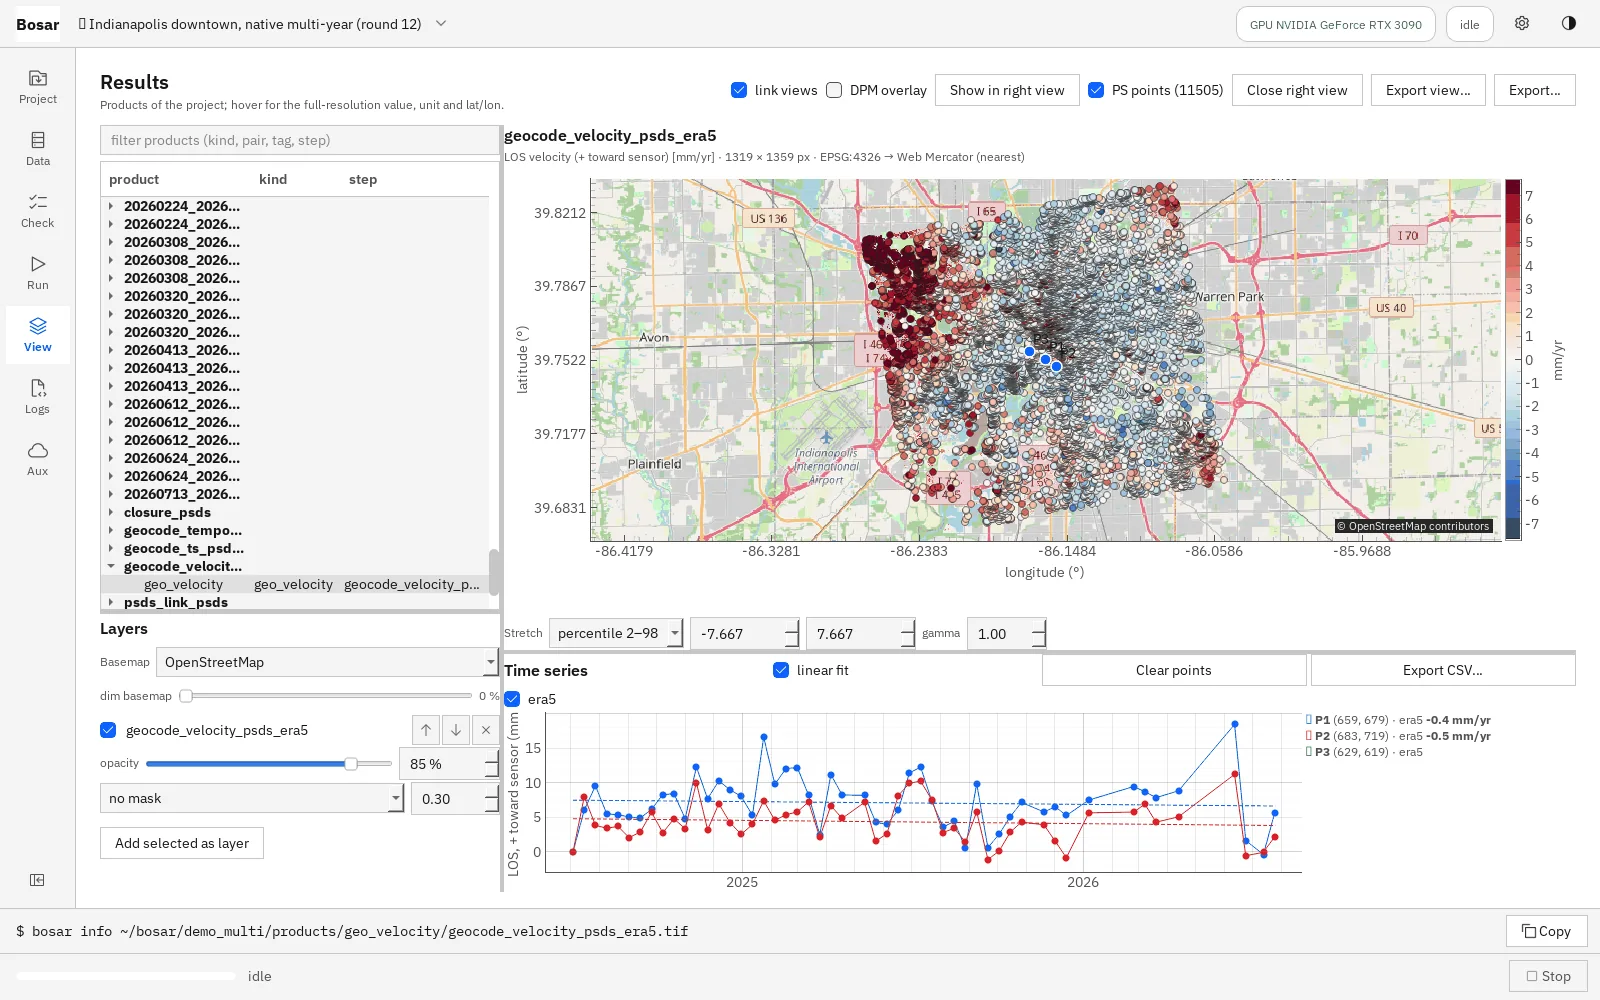Screen dimensions: 1600x1000
Task: Open the Stretch percentile 2–98 dropdown
Action: coord(616,633)
